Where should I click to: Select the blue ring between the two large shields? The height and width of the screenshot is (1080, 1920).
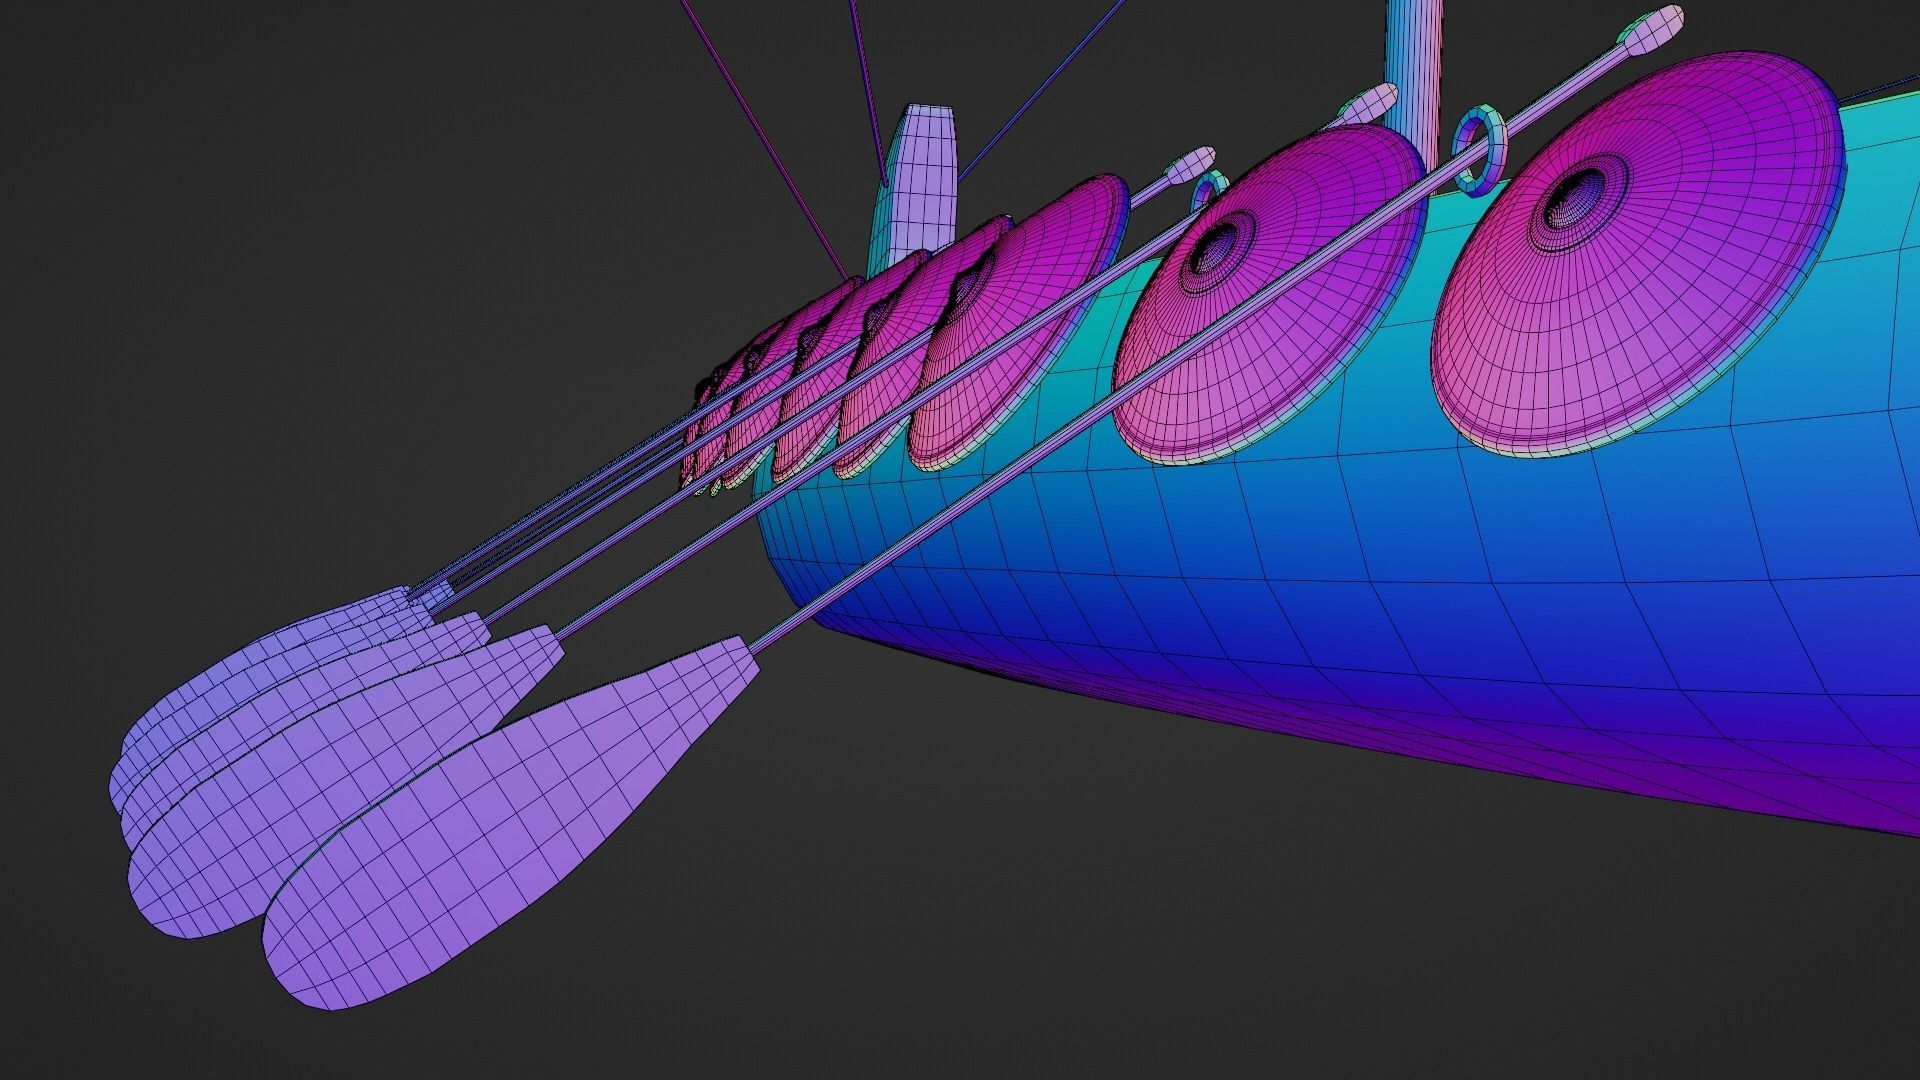(1479, 150)
